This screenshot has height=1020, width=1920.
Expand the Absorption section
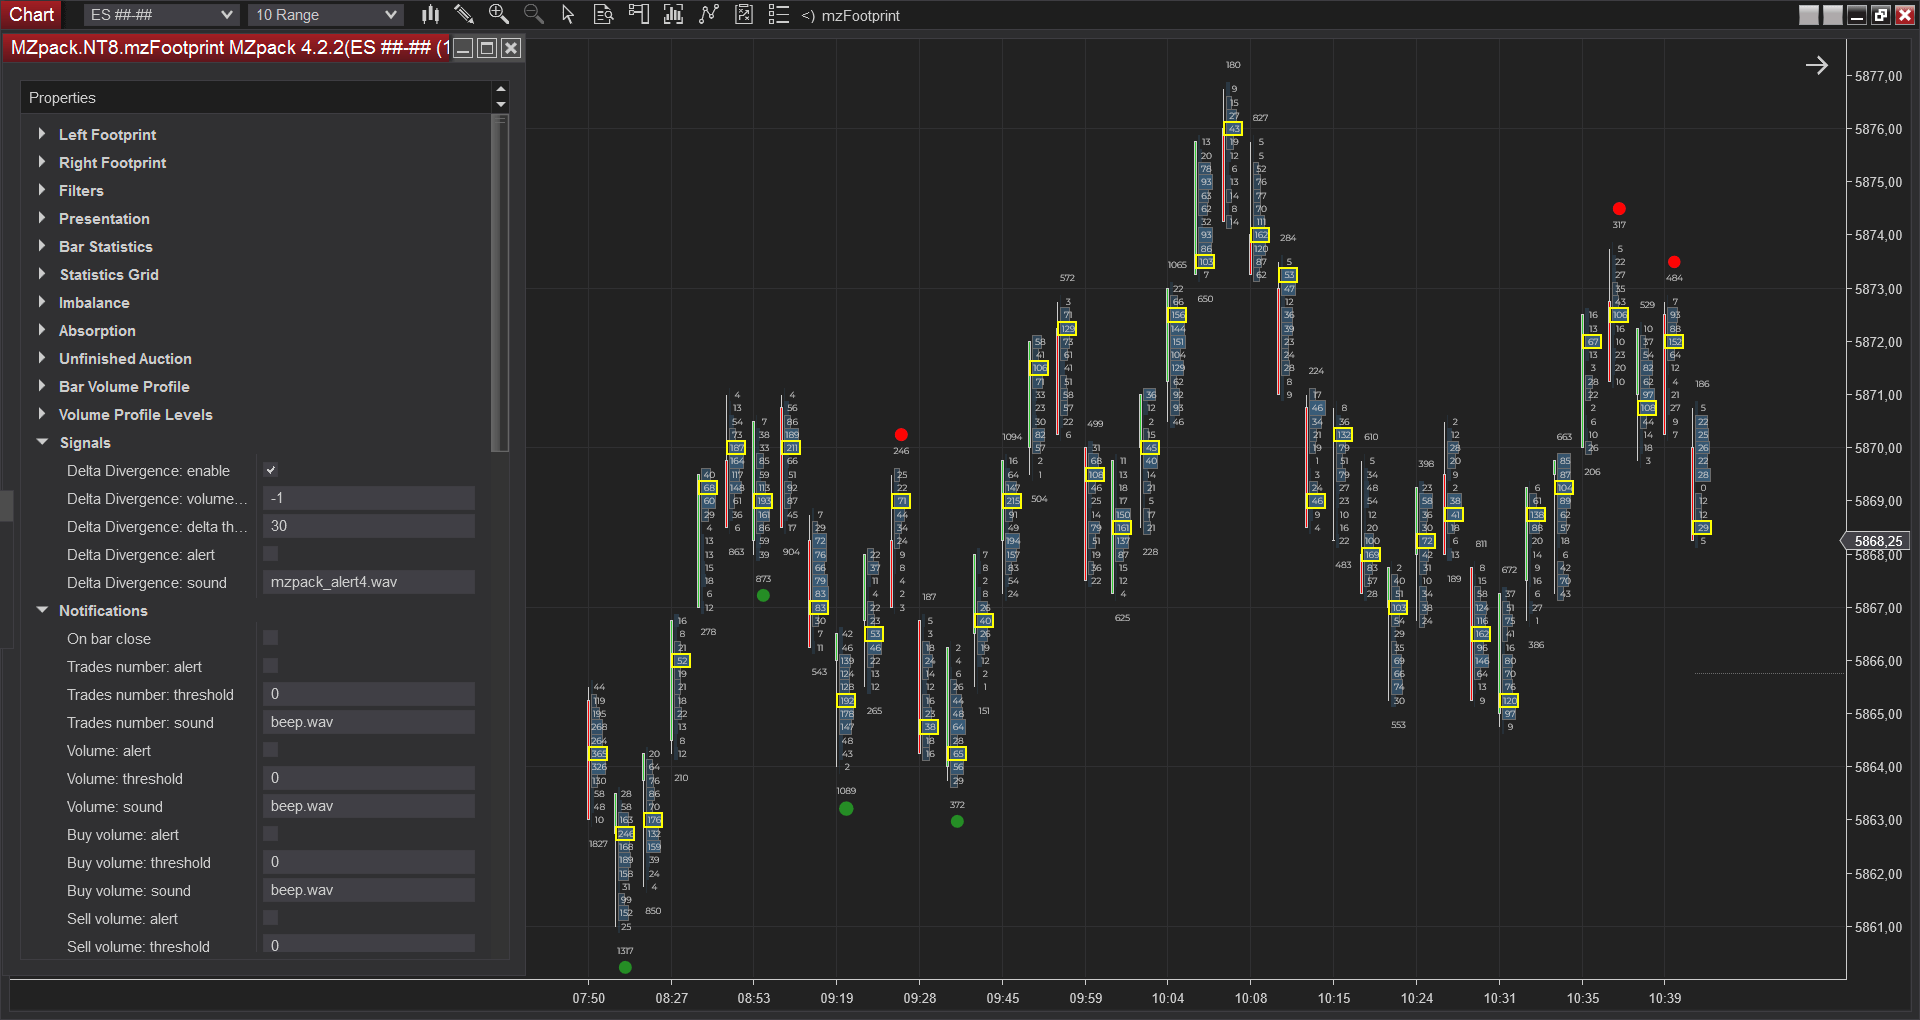coord(41,330)
